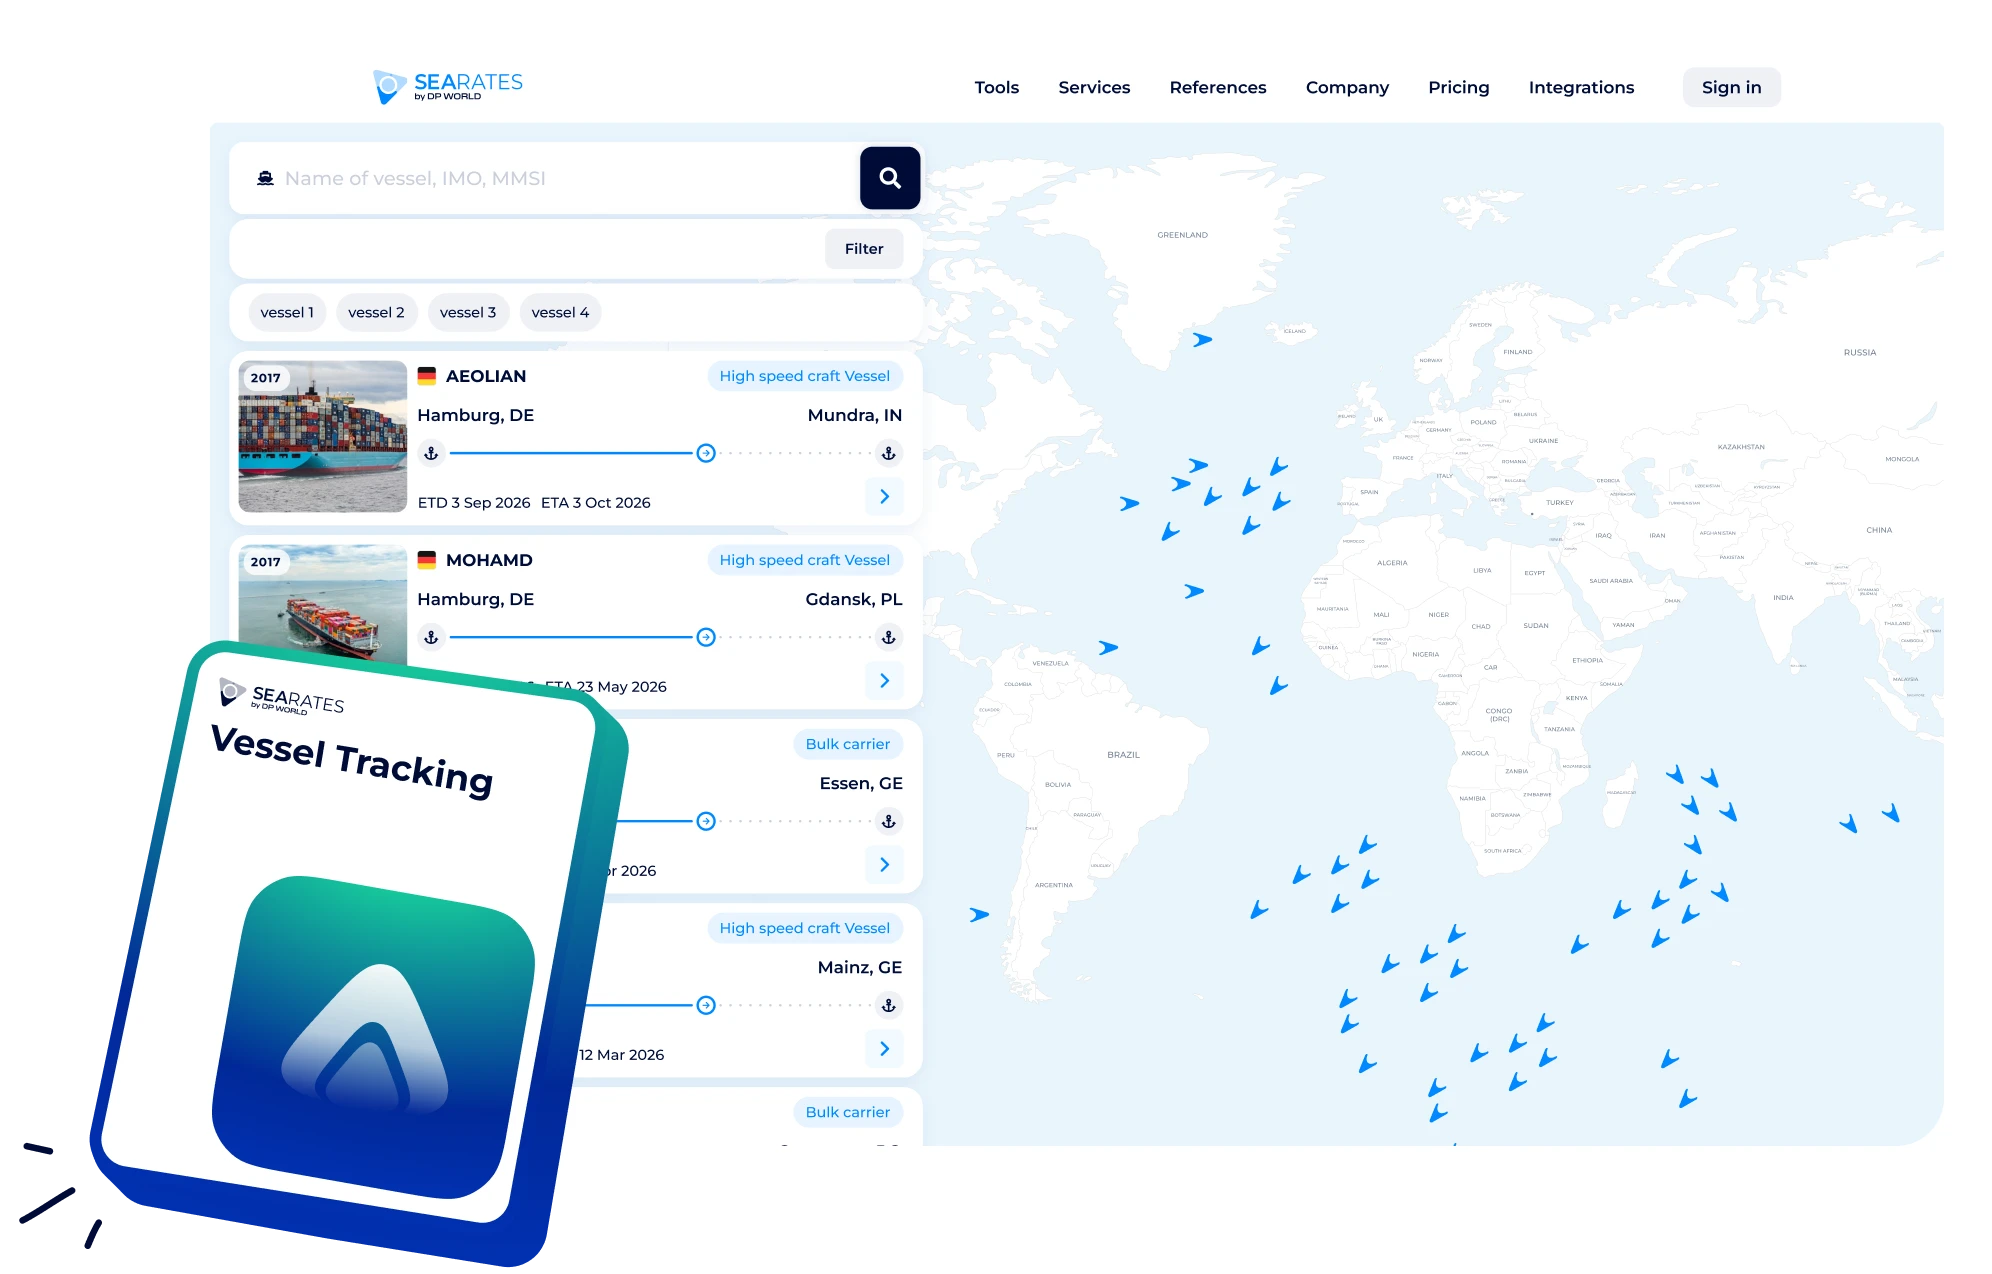Screen dimensions: 1992x1274
Task: Expand the AEOLIAN card chevron arrow
Action: tap(884, 497)
